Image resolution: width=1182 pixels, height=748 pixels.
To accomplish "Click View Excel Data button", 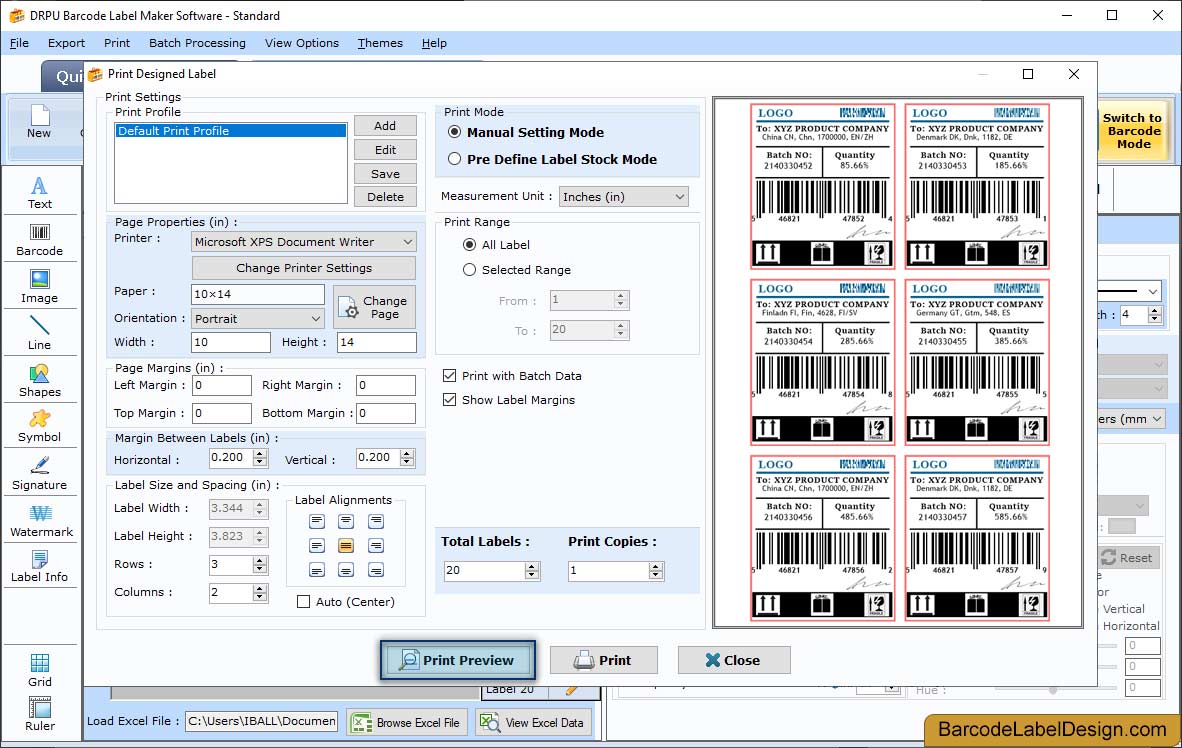I will click(534, 722).
